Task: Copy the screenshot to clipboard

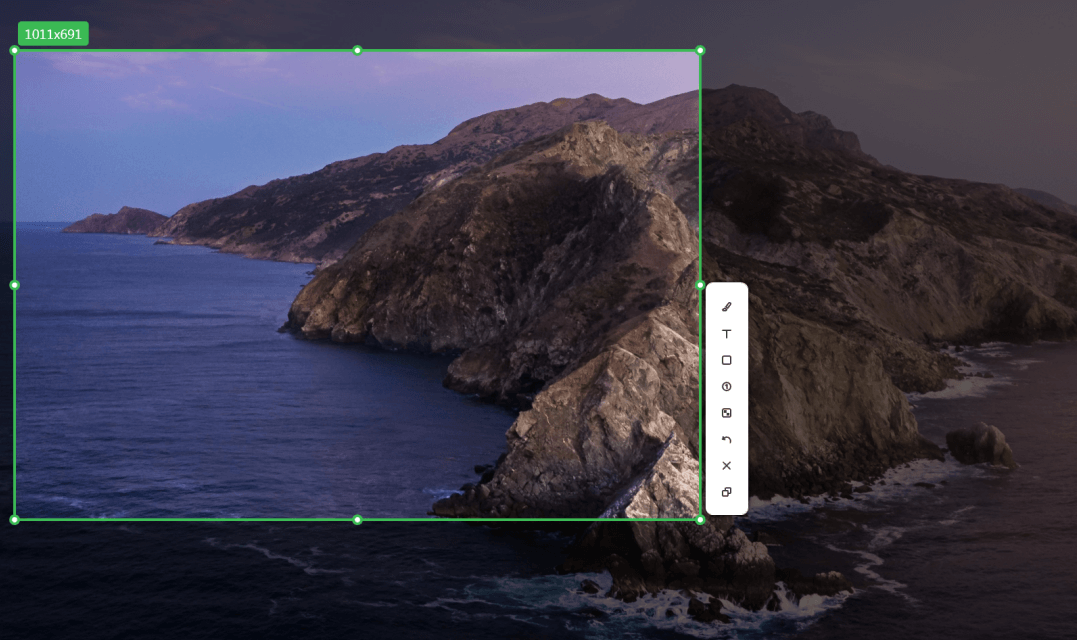Action: (726, 492)
